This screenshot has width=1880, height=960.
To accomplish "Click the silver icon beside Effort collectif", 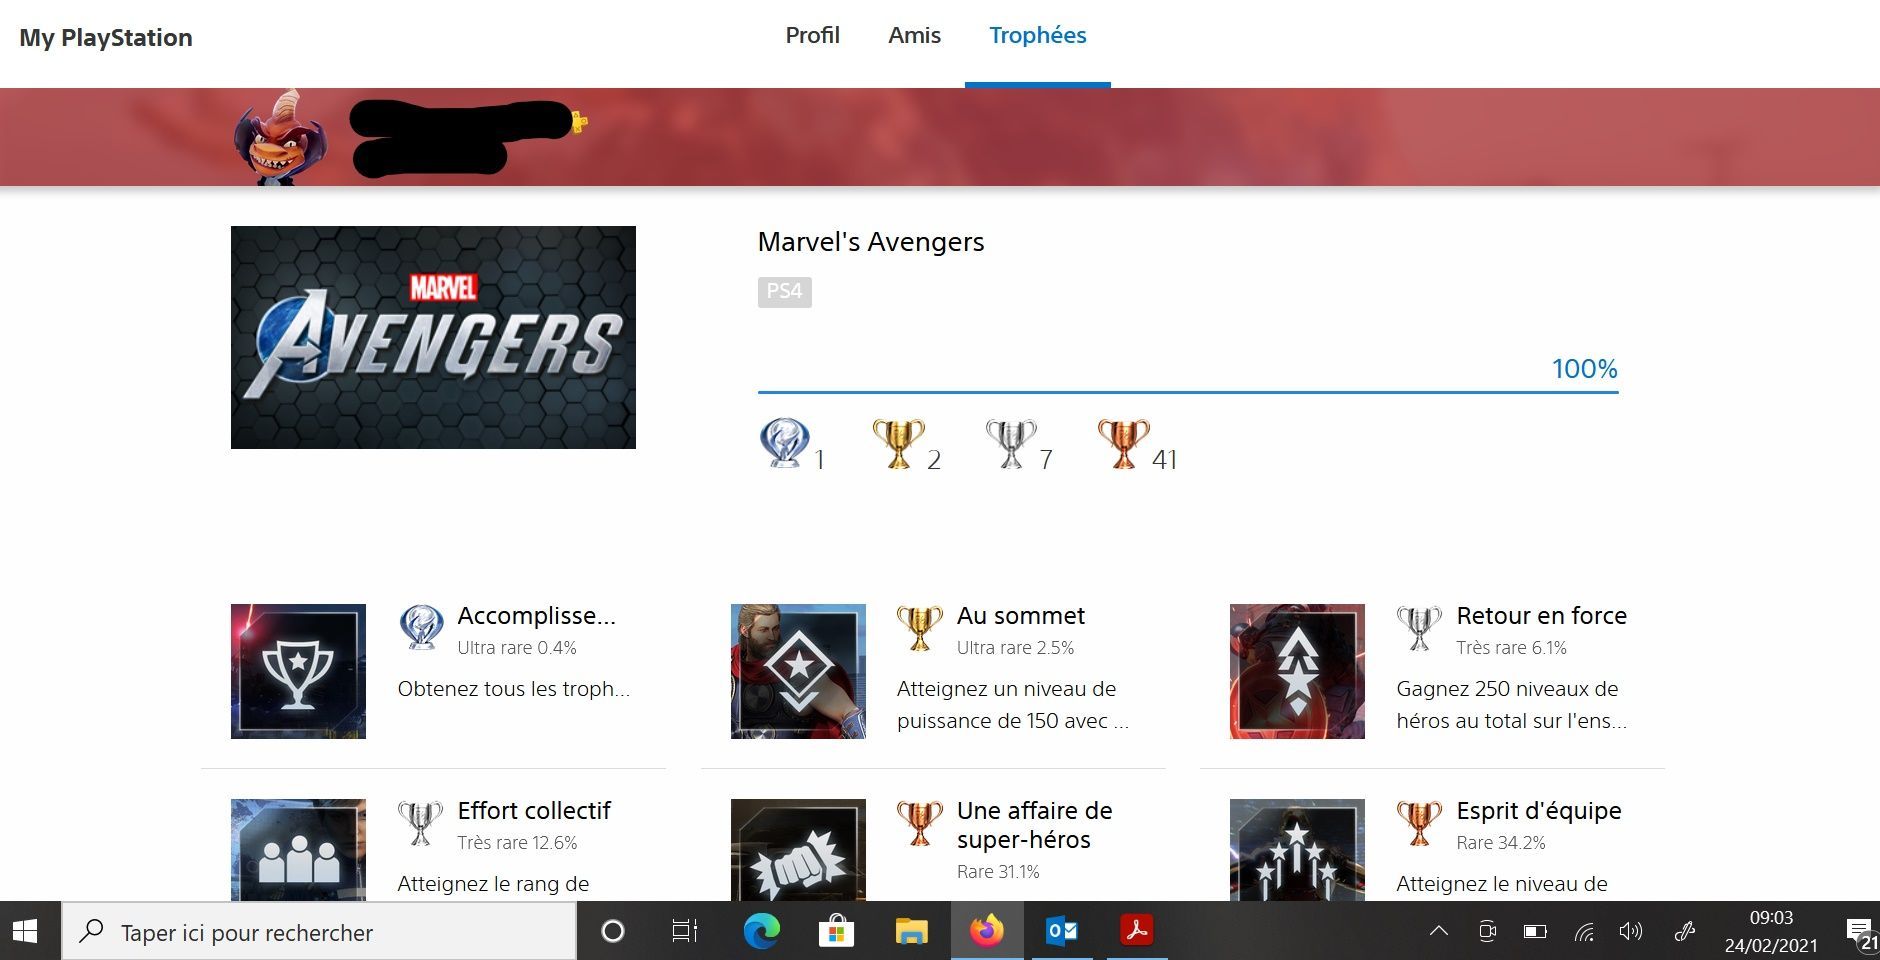I will [421, 823].
